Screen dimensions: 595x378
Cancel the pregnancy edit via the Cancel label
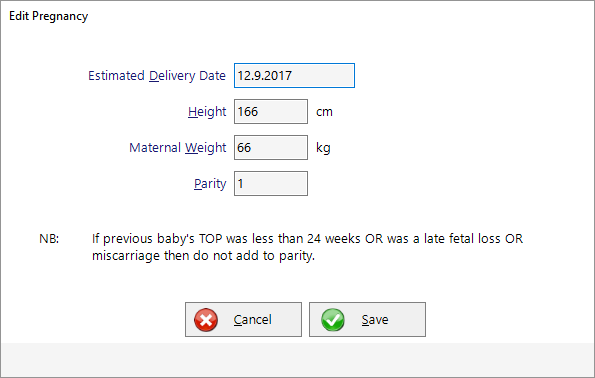coord(252,320)
